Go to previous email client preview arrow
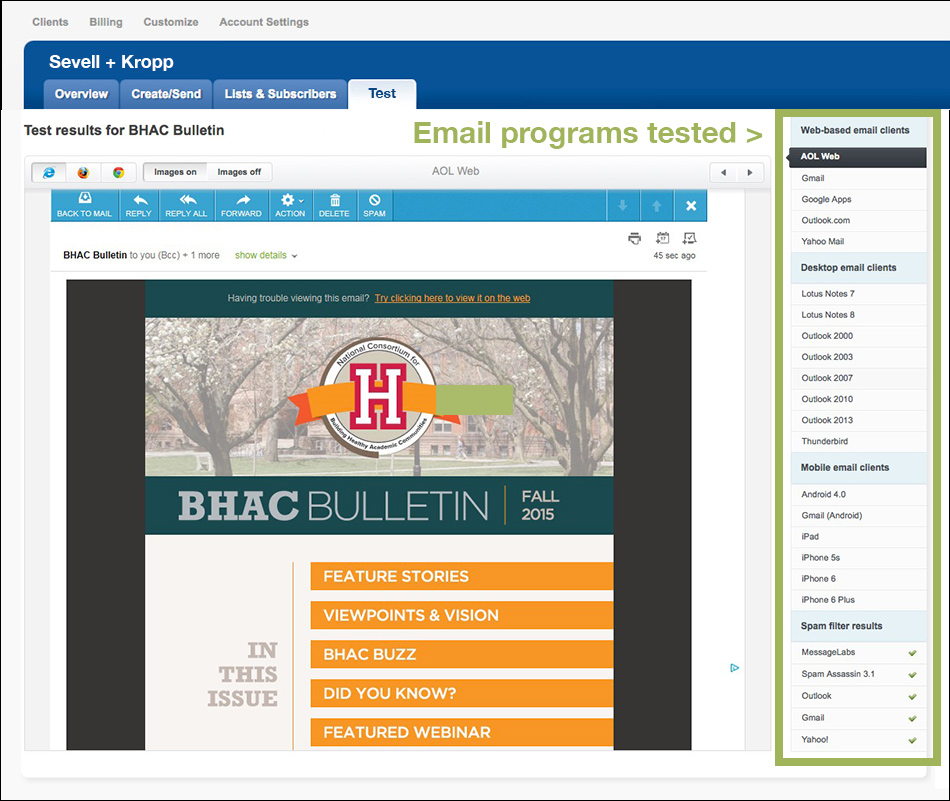The image size is (950, 801). [723, 173]
